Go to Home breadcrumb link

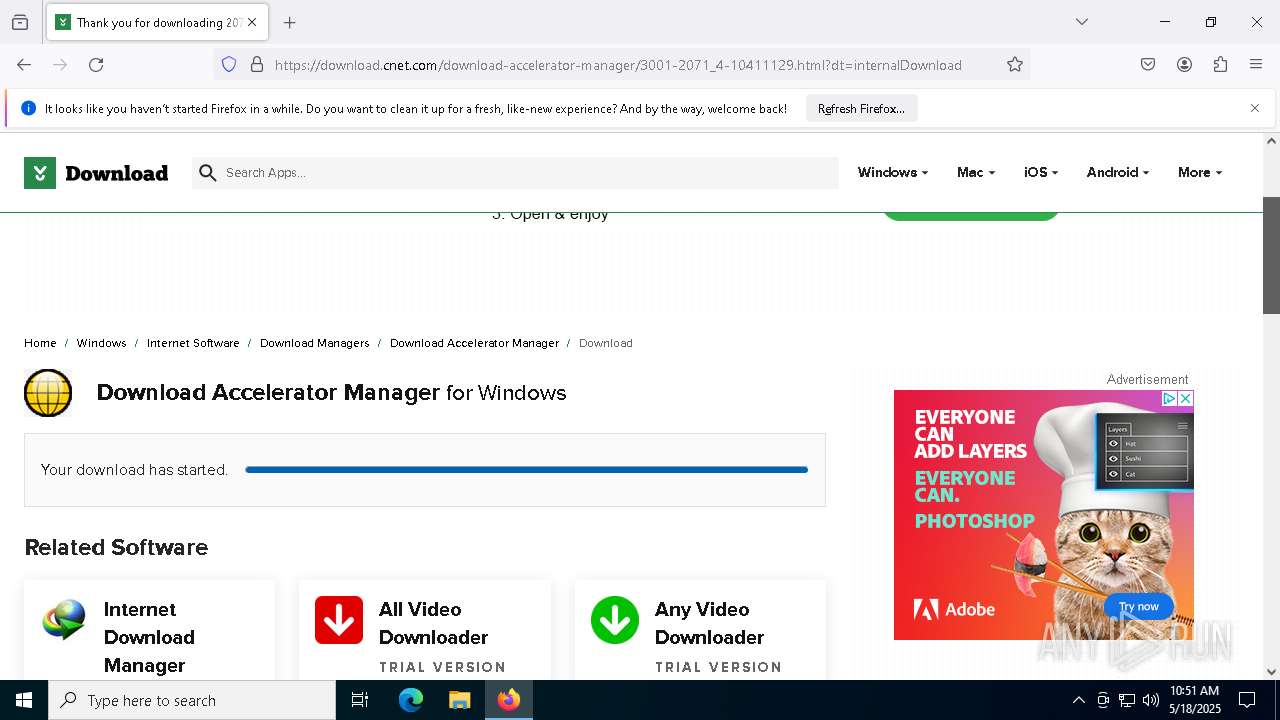tap(40, 343)
